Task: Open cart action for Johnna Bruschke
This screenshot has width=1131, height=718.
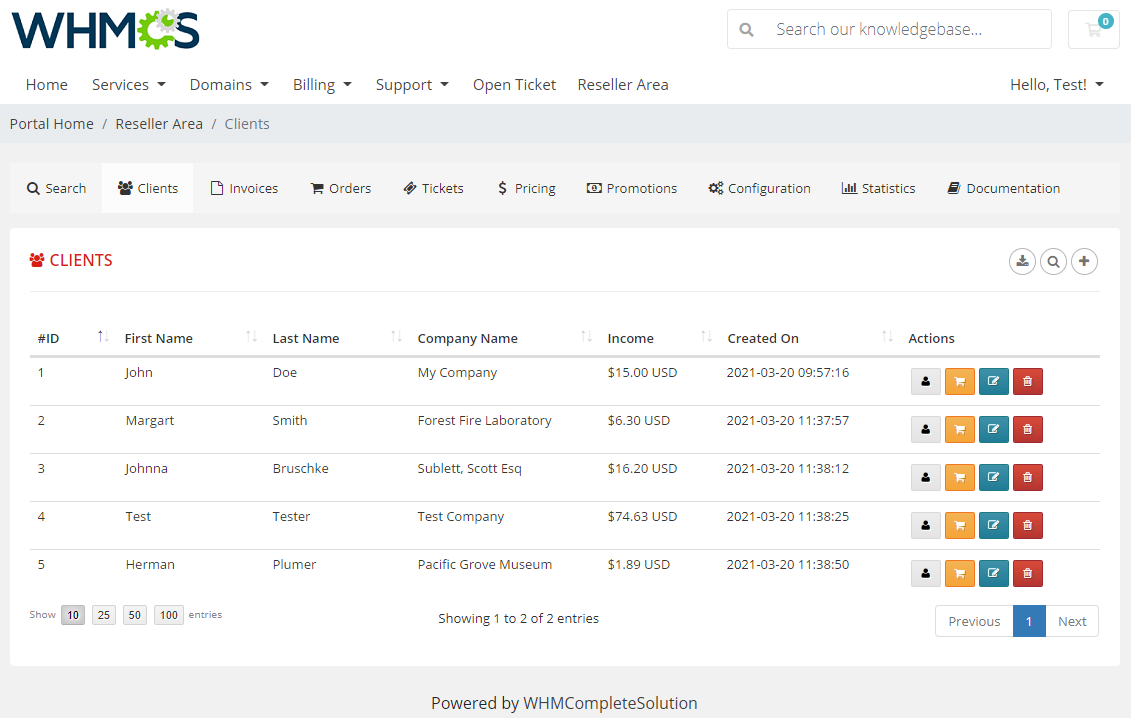Action: tap(959, 478)
